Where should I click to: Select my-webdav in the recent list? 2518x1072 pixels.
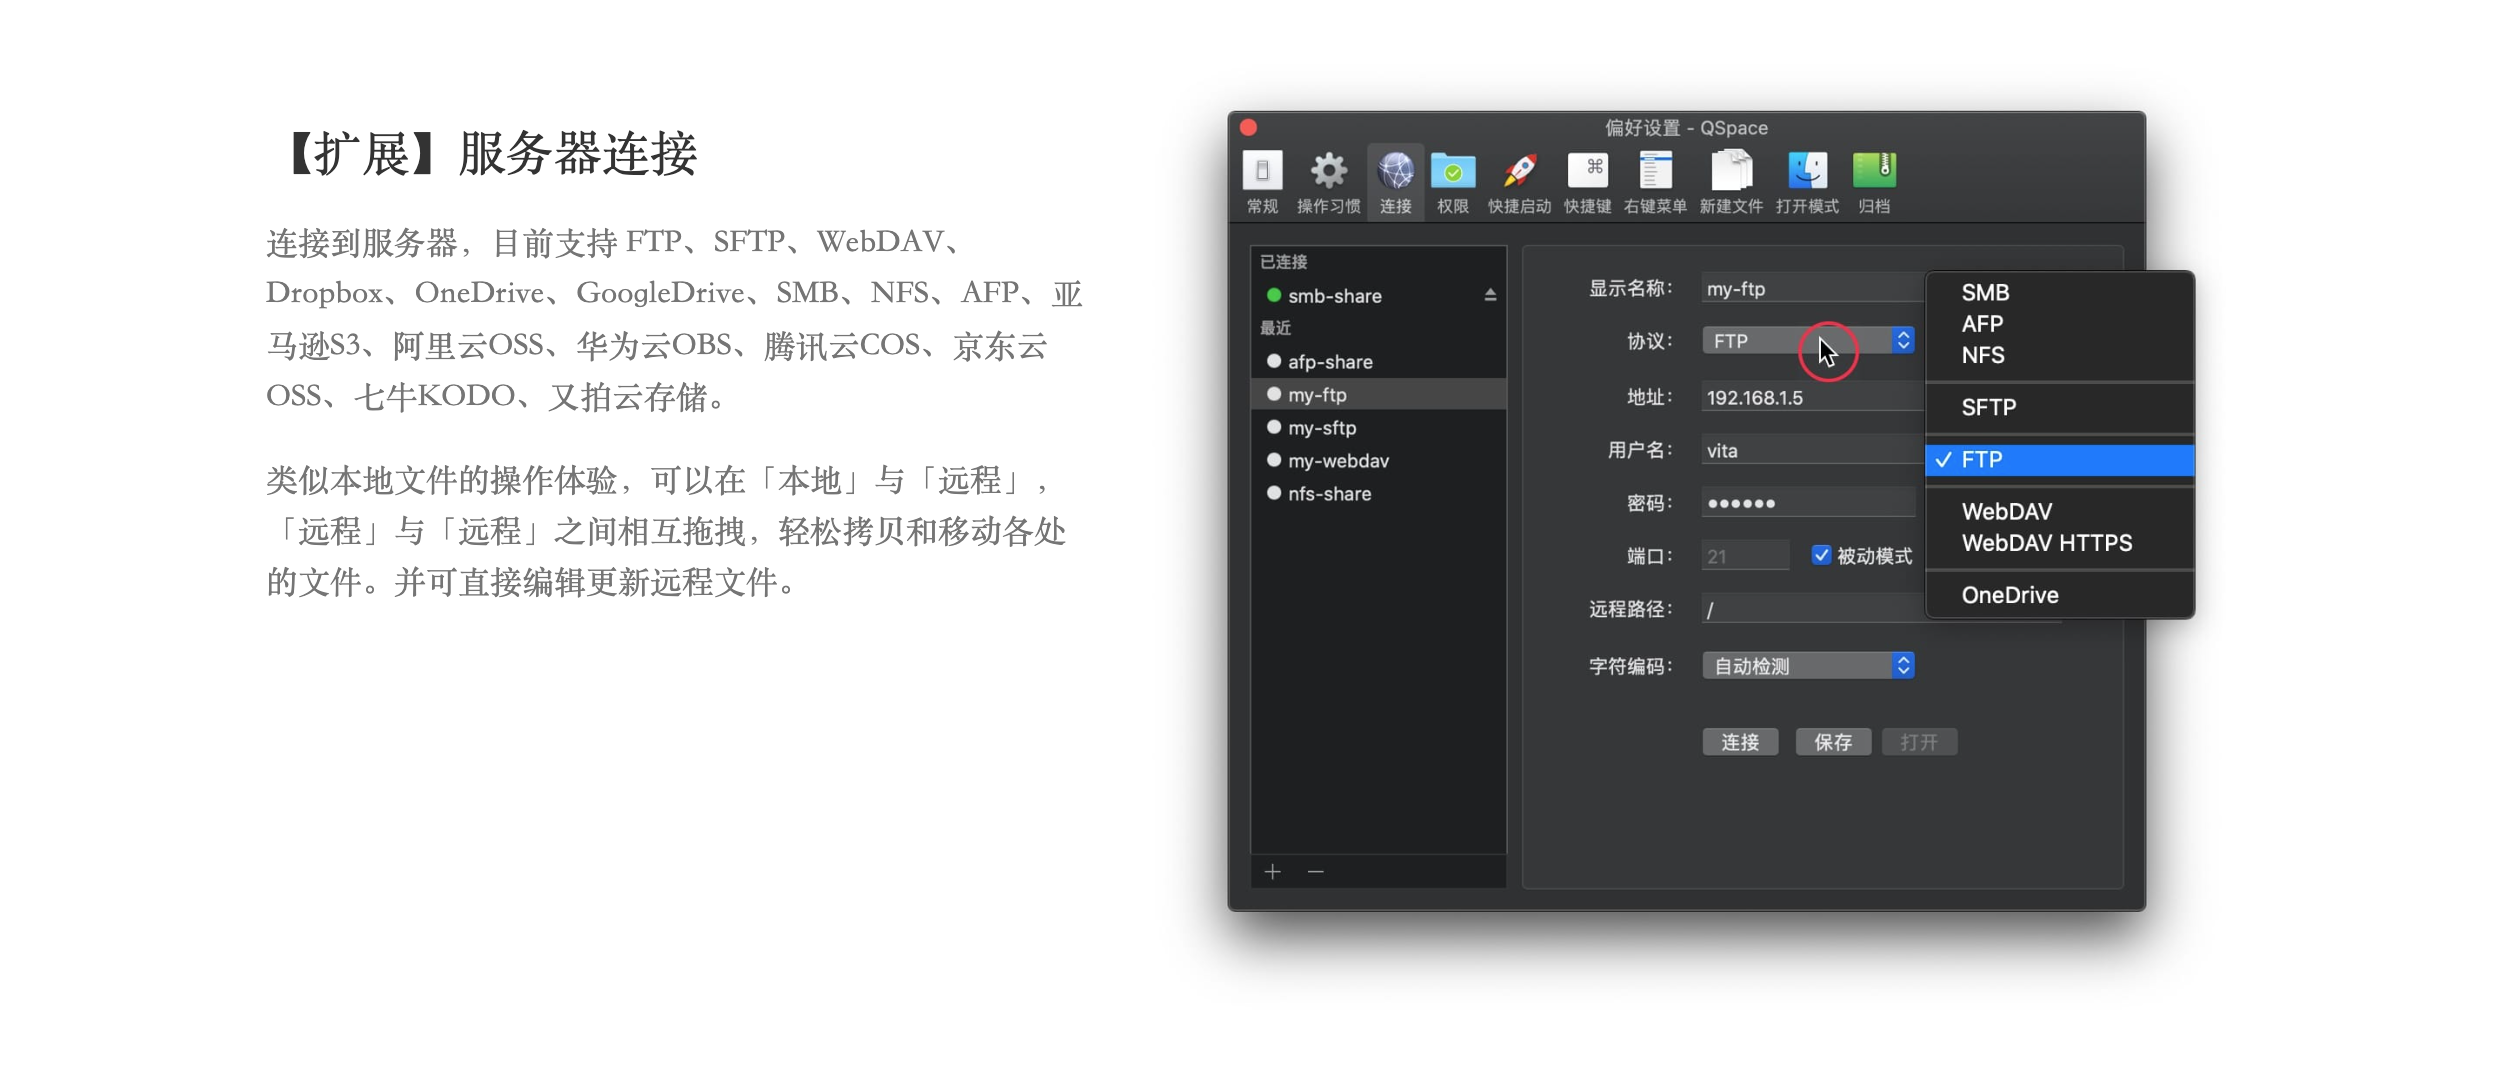(1338, 461)
